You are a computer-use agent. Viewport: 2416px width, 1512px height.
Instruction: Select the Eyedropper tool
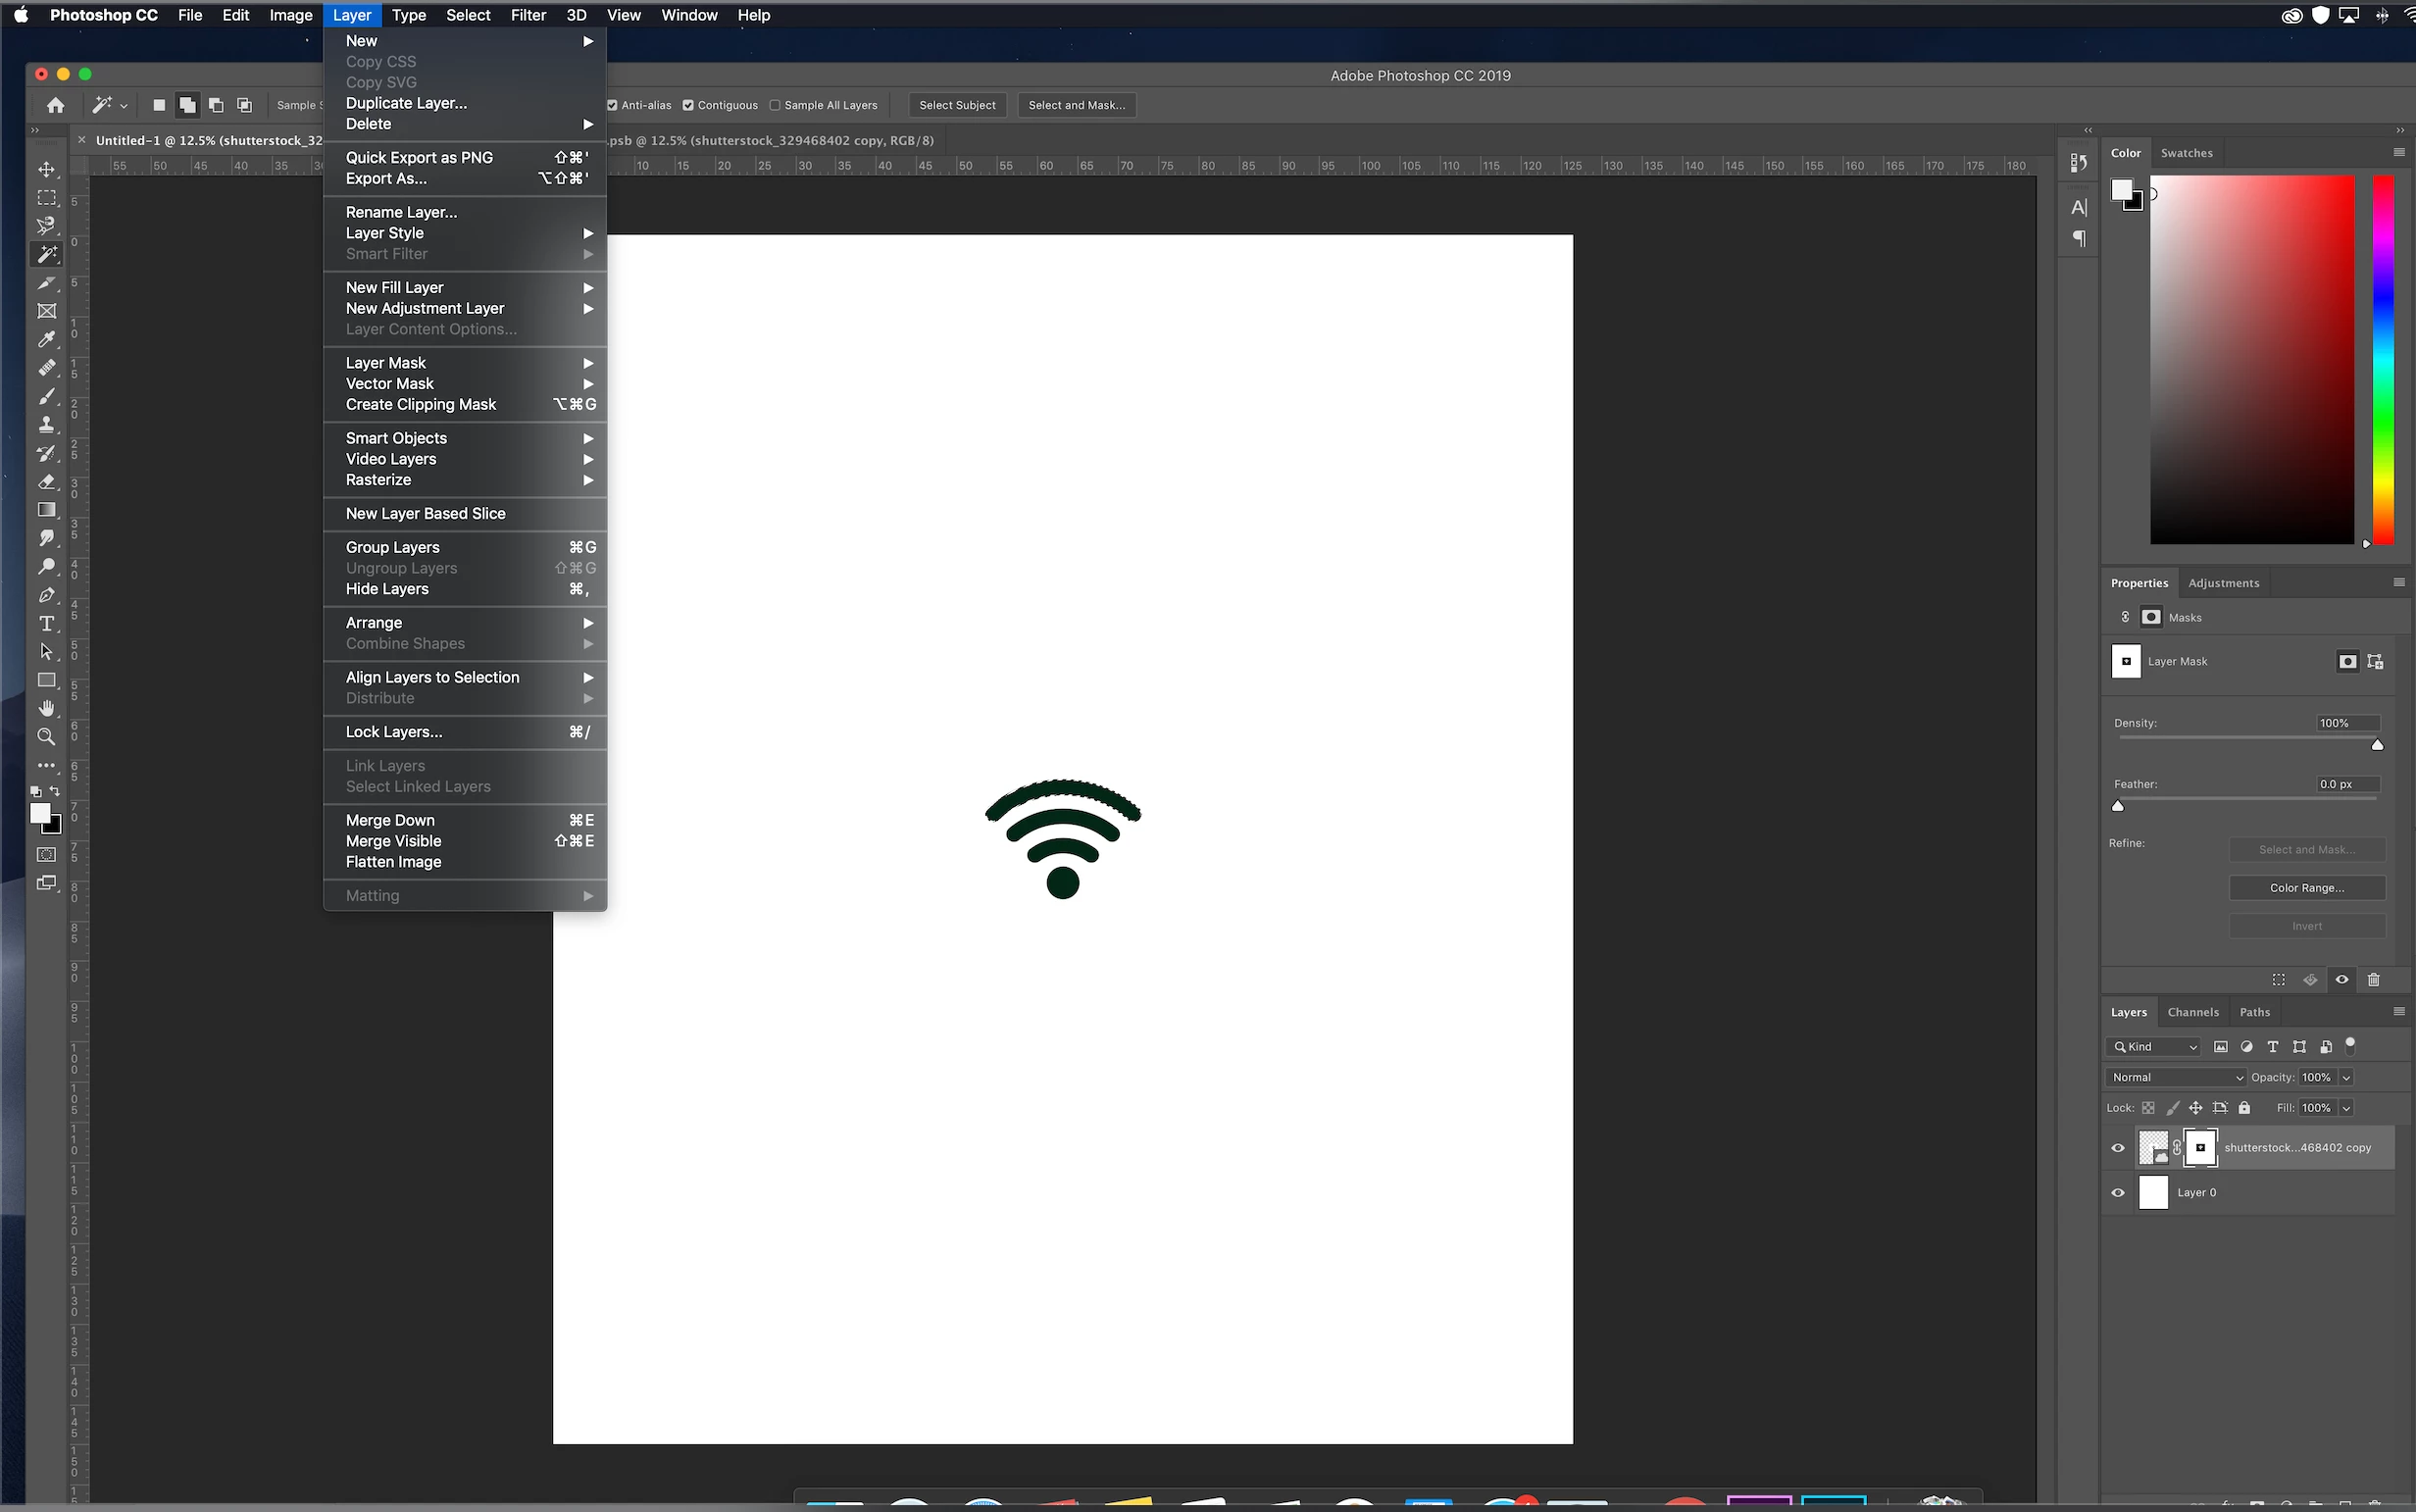pos(46,340)
